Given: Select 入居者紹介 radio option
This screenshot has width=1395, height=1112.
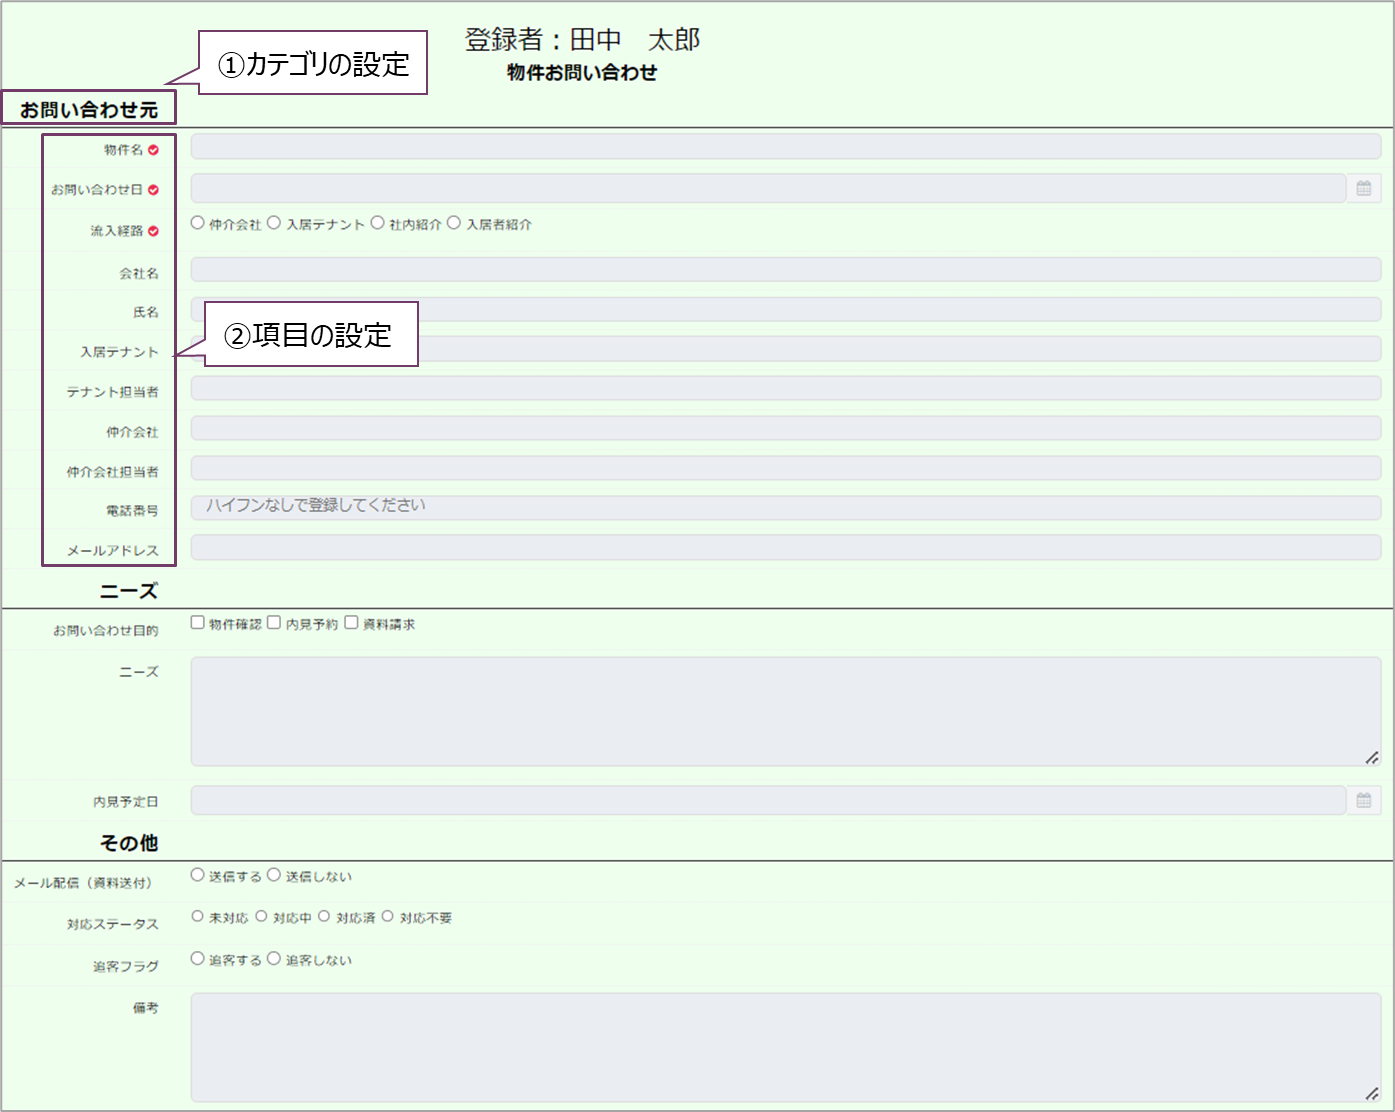Looking at the screenshot, I should tap(454, 223).
